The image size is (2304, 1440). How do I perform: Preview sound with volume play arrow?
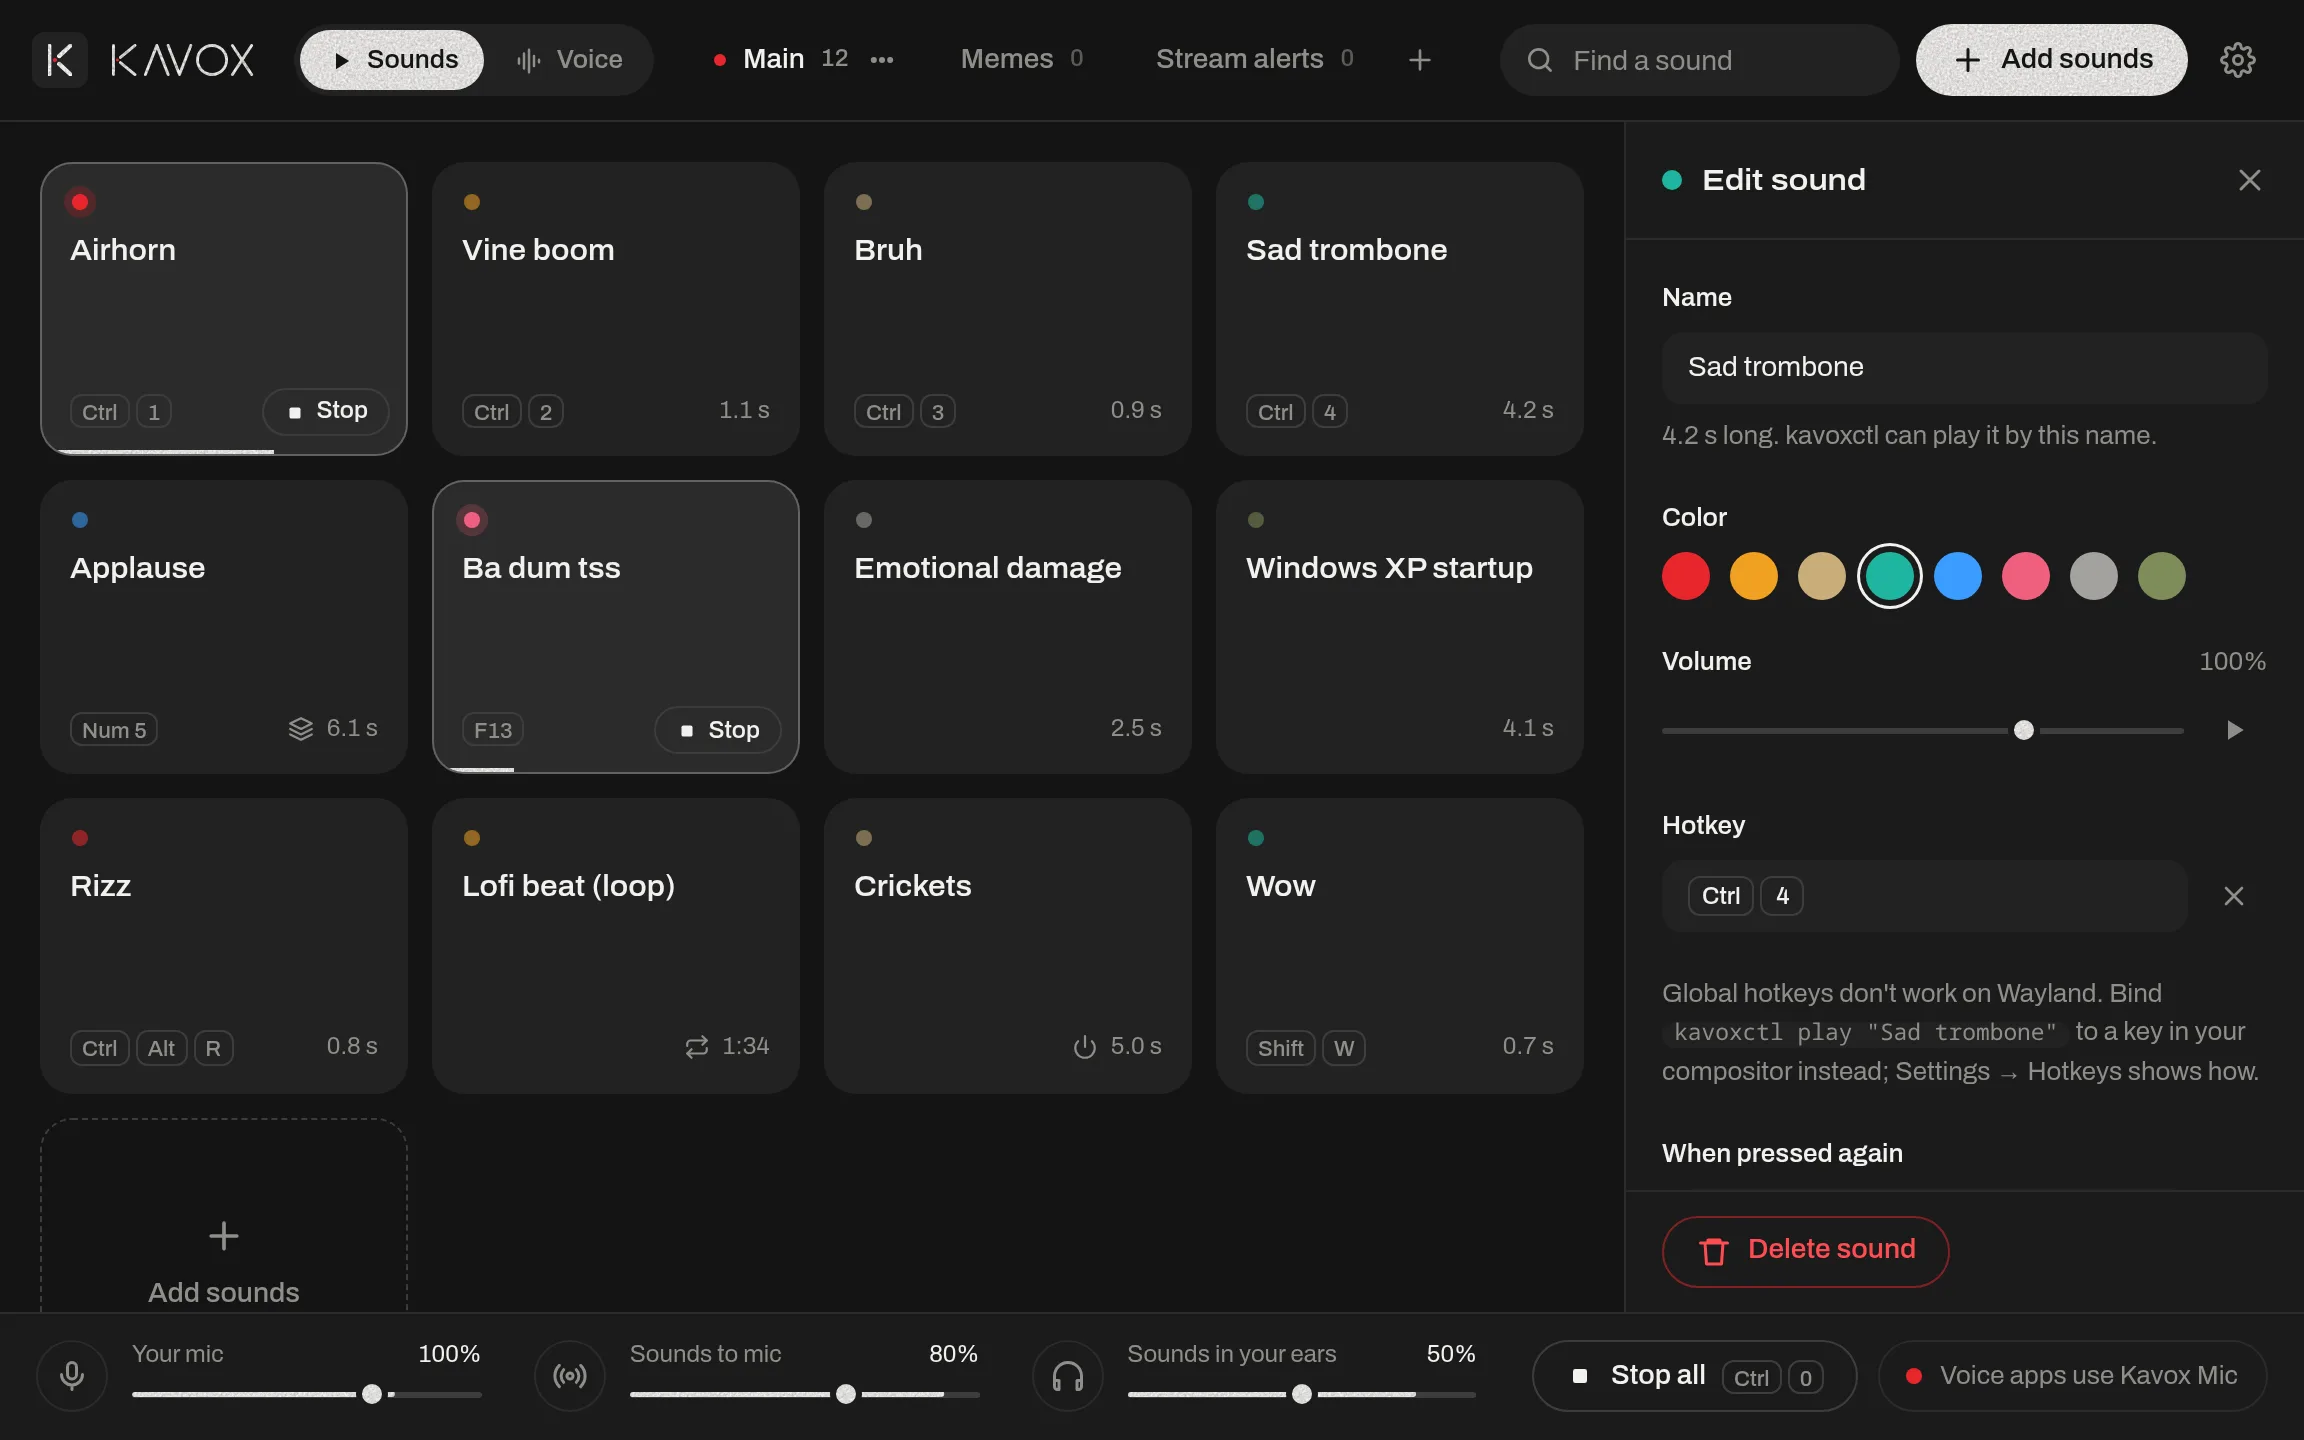point(2234,730)
